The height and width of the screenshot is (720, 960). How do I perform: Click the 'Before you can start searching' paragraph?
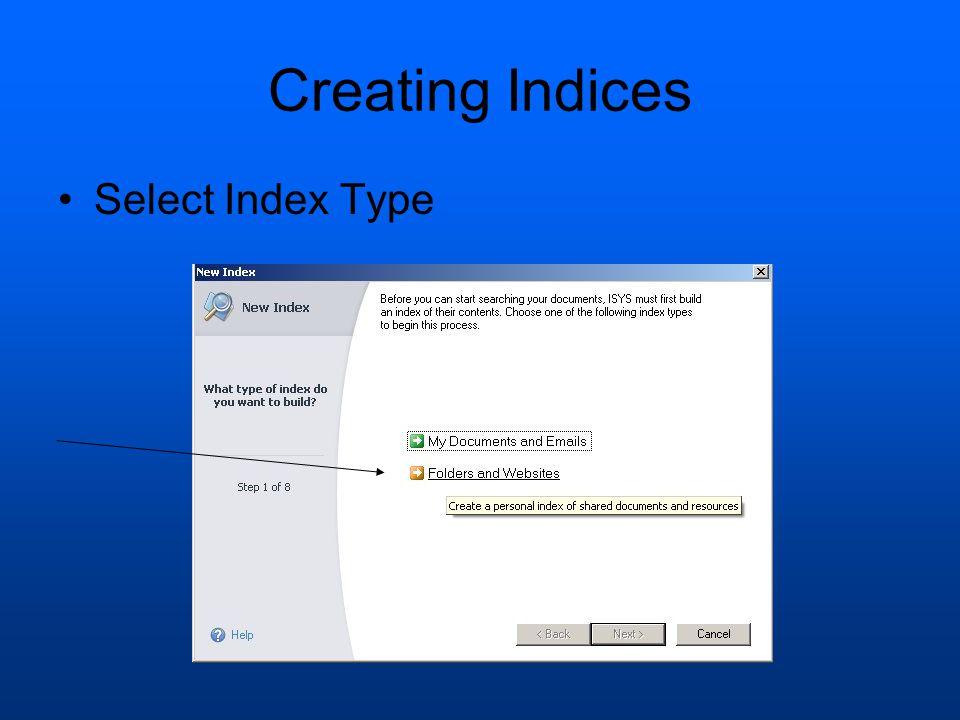click(x=541, y=312)
